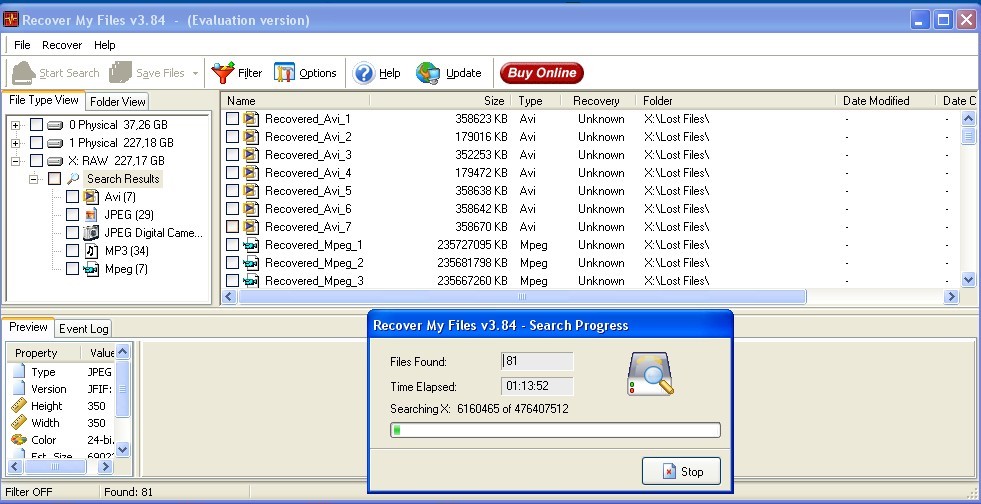Sort the list by Size column

[x=440, y=101]
